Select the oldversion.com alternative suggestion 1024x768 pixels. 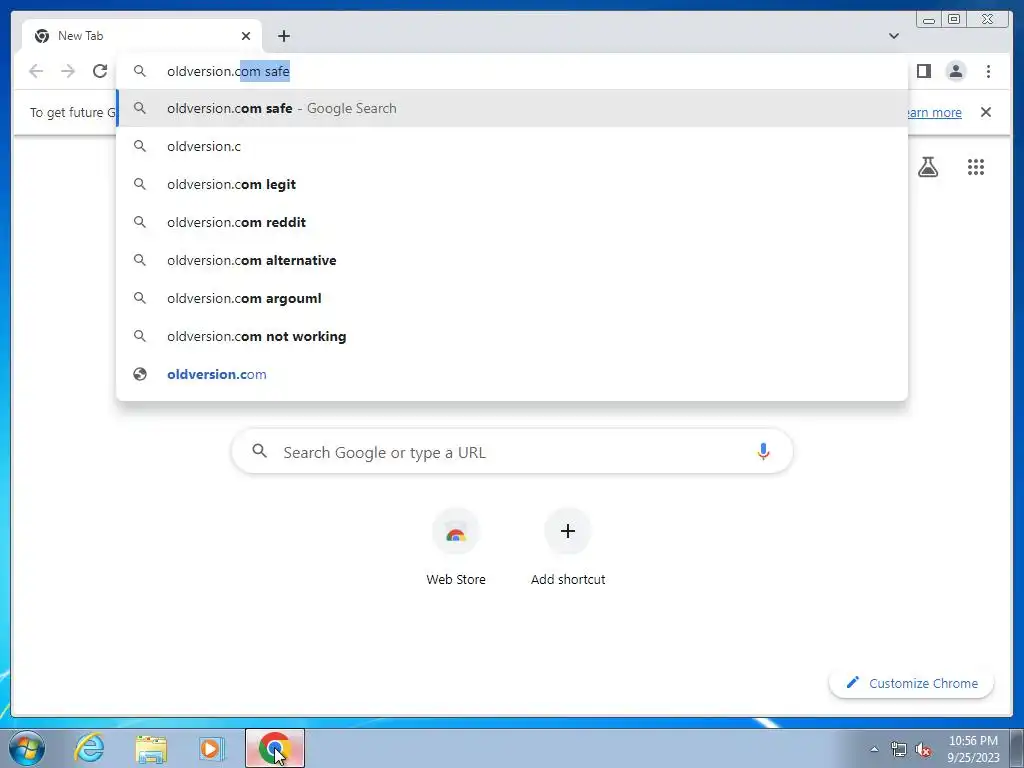click(x=512, y=260)
